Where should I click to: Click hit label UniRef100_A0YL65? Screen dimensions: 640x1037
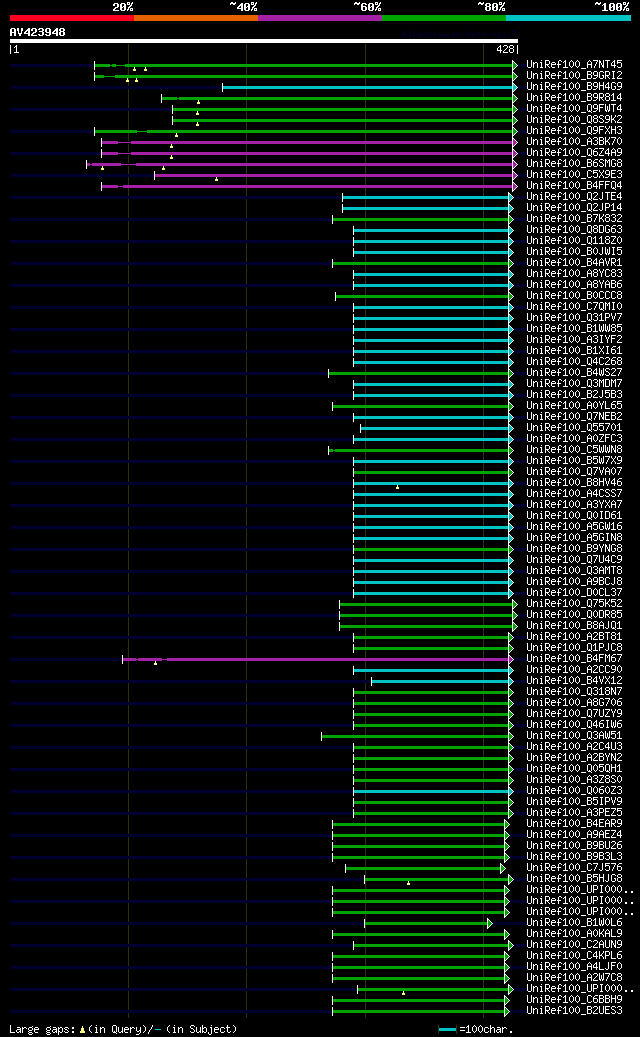574,405
